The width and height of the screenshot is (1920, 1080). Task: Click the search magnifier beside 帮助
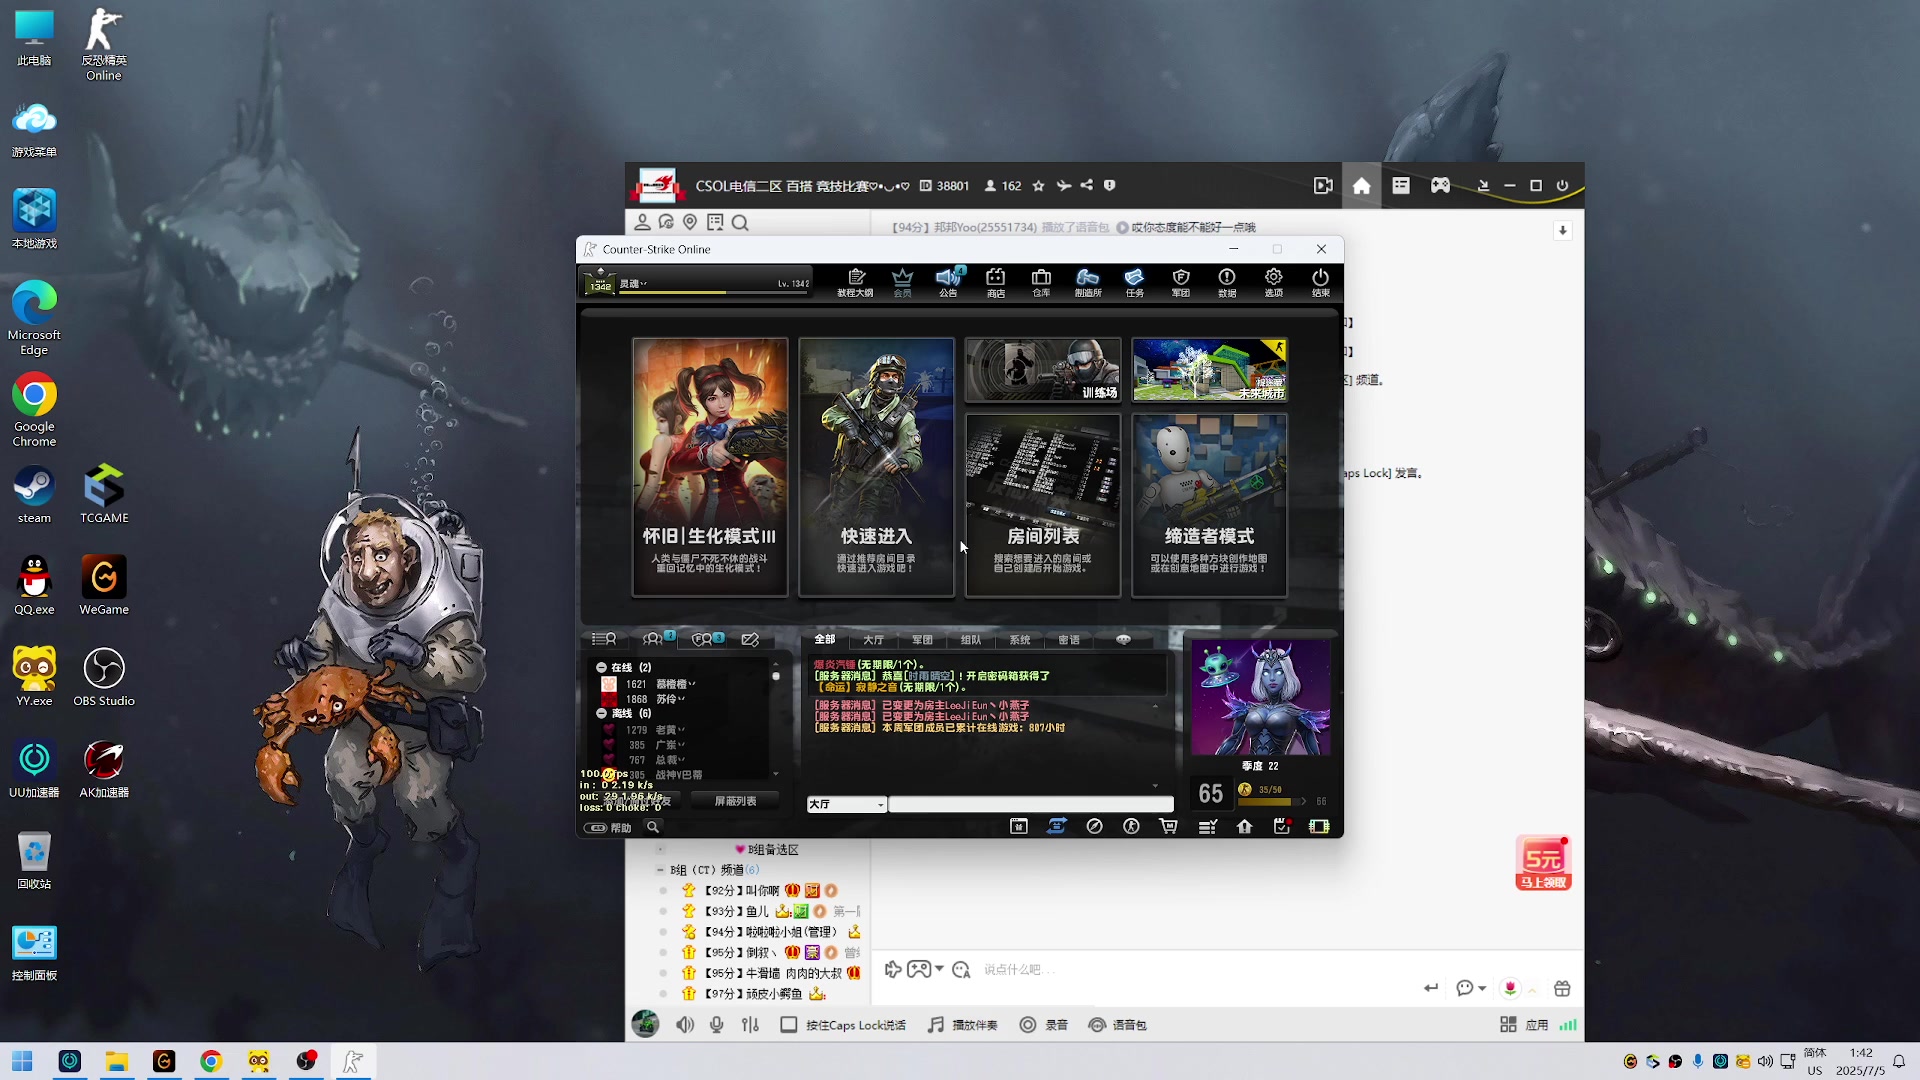[x=653, y=827]
